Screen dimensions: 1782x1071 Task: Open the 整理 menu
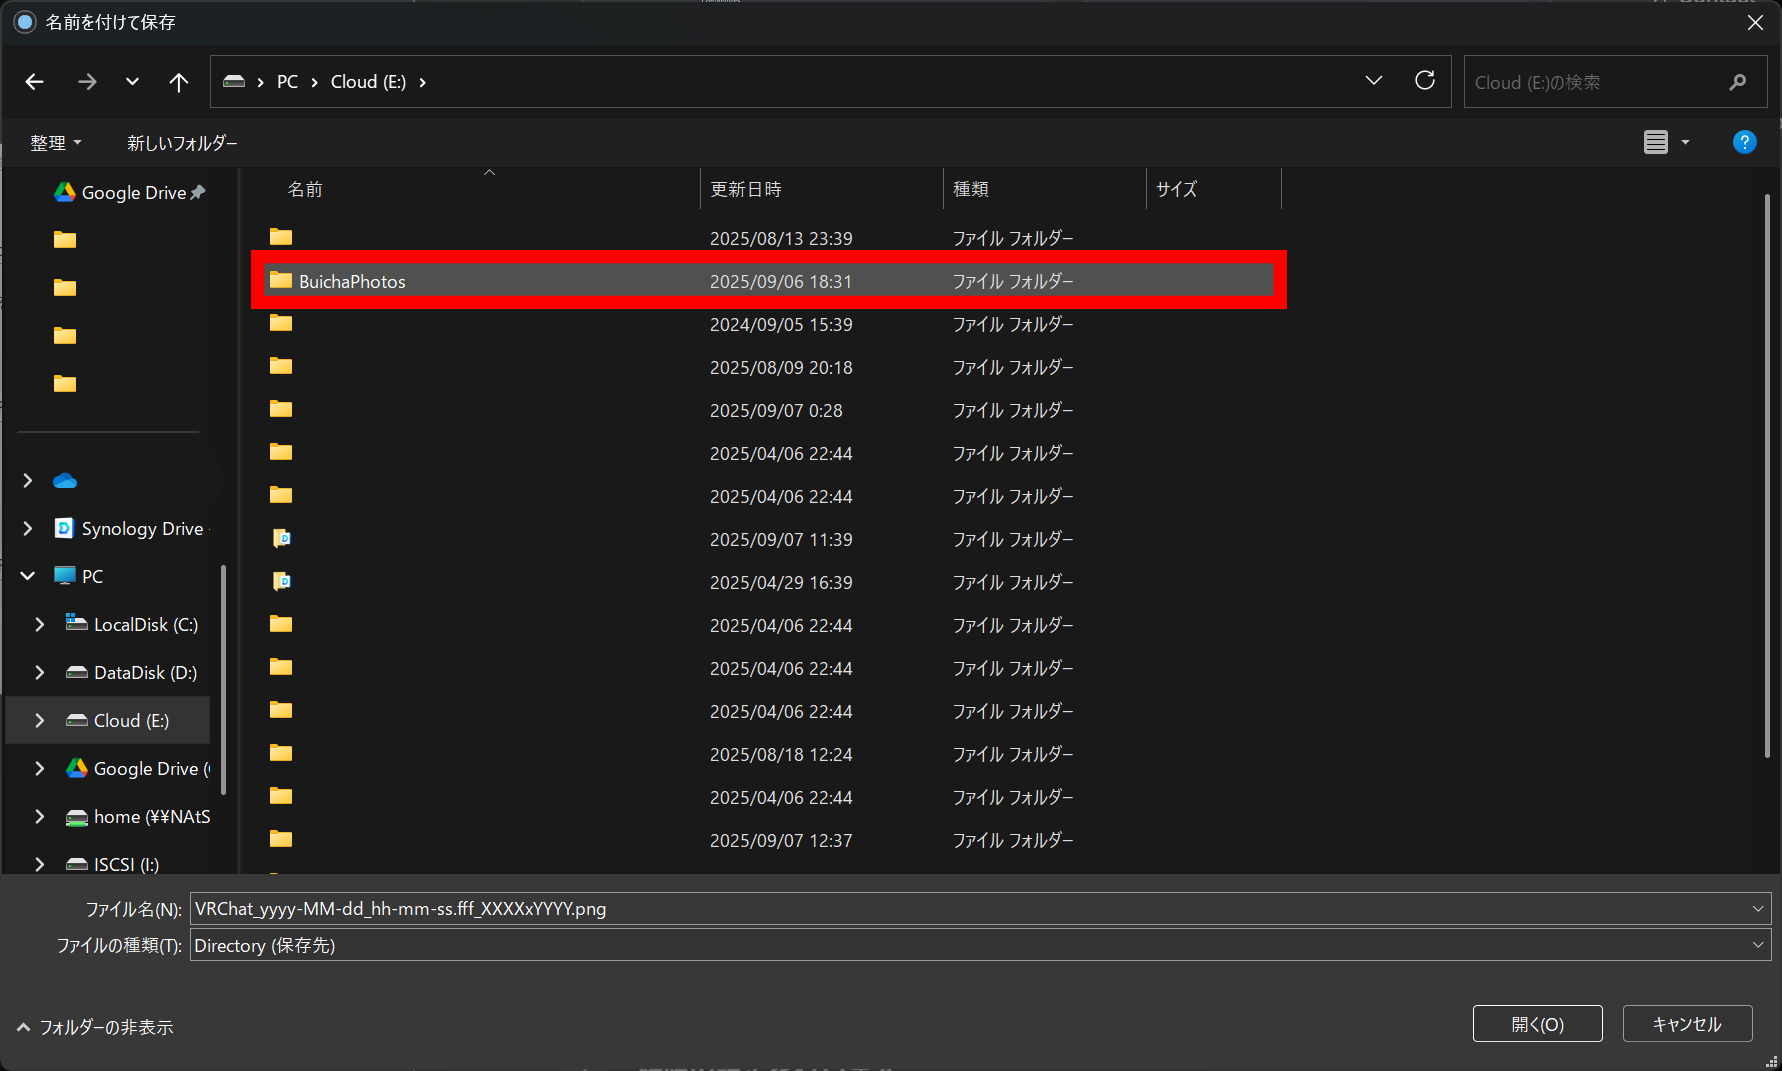tap(55, 143)
